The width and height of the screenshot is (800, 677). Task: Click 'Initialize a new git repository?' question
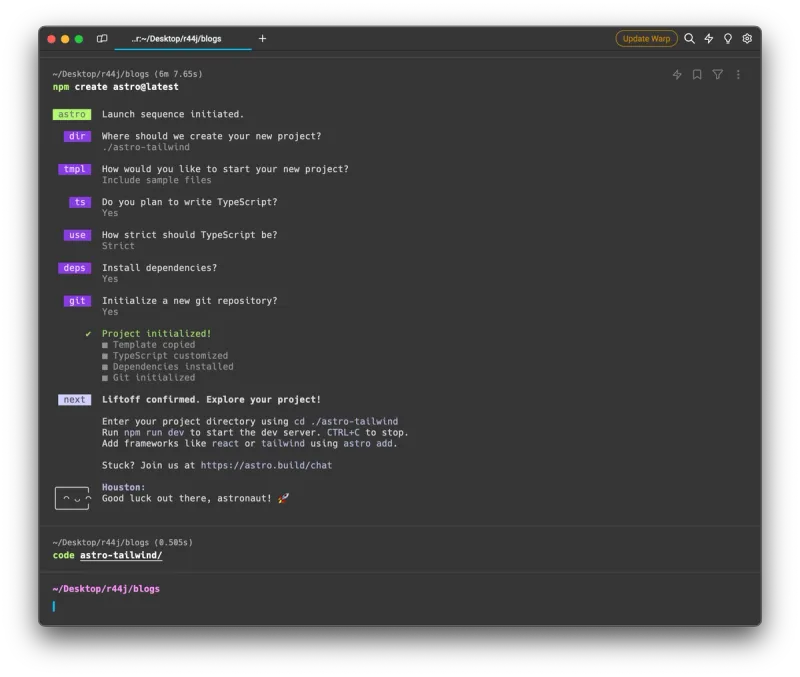[x=189, y=300]
